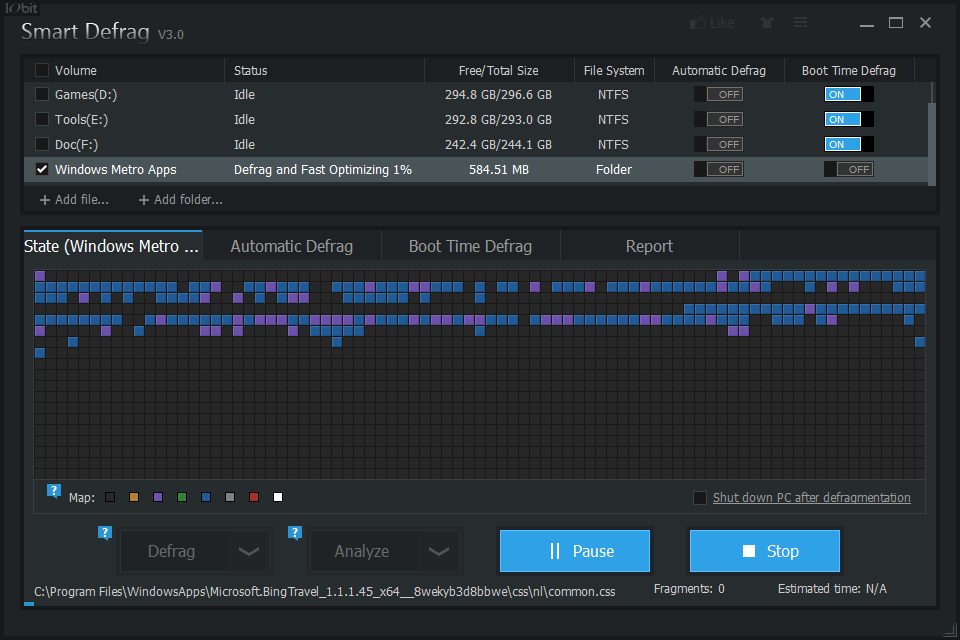This screenshot has width=960, height=640.
Task: Click the 'Defrag and Fast Optimizing 1%' status
Action: tap(323, 170)
